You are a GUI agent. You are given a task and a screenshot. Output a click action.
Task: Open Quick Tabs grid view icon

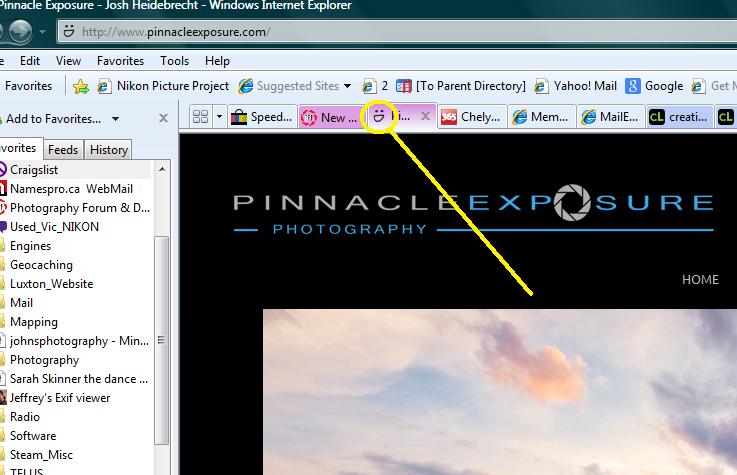(x=201, y=117)
